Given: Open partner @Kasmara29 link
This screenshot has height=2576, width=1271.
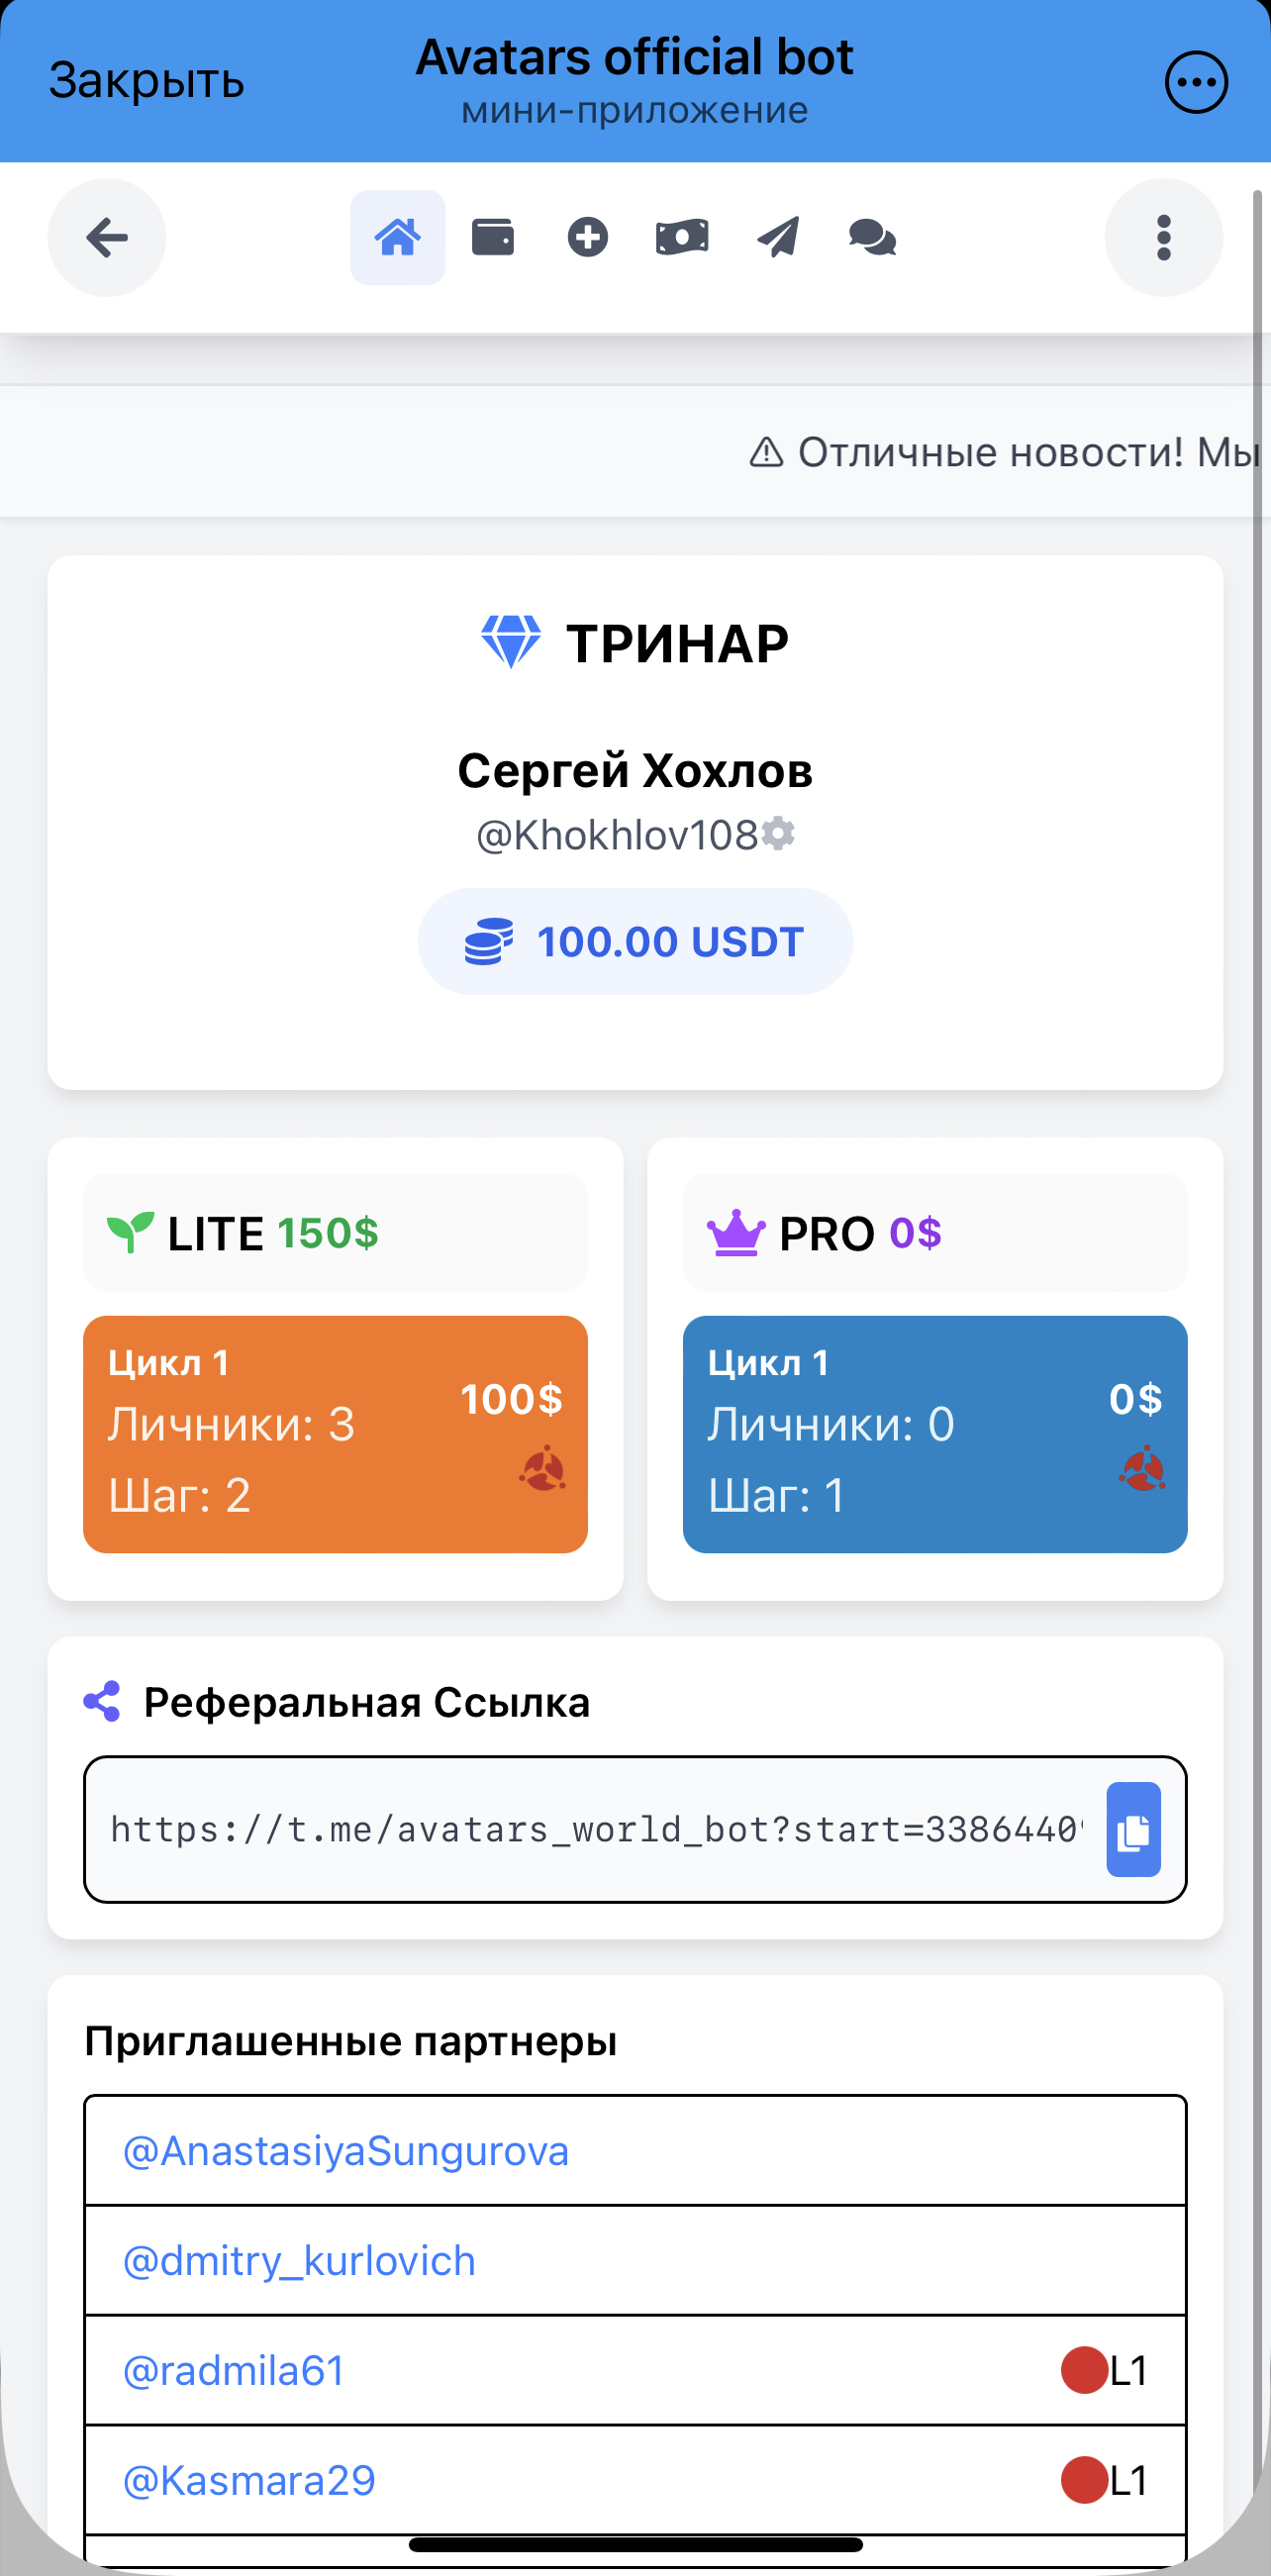Looking at the screenshot, I should (249, 2481).
